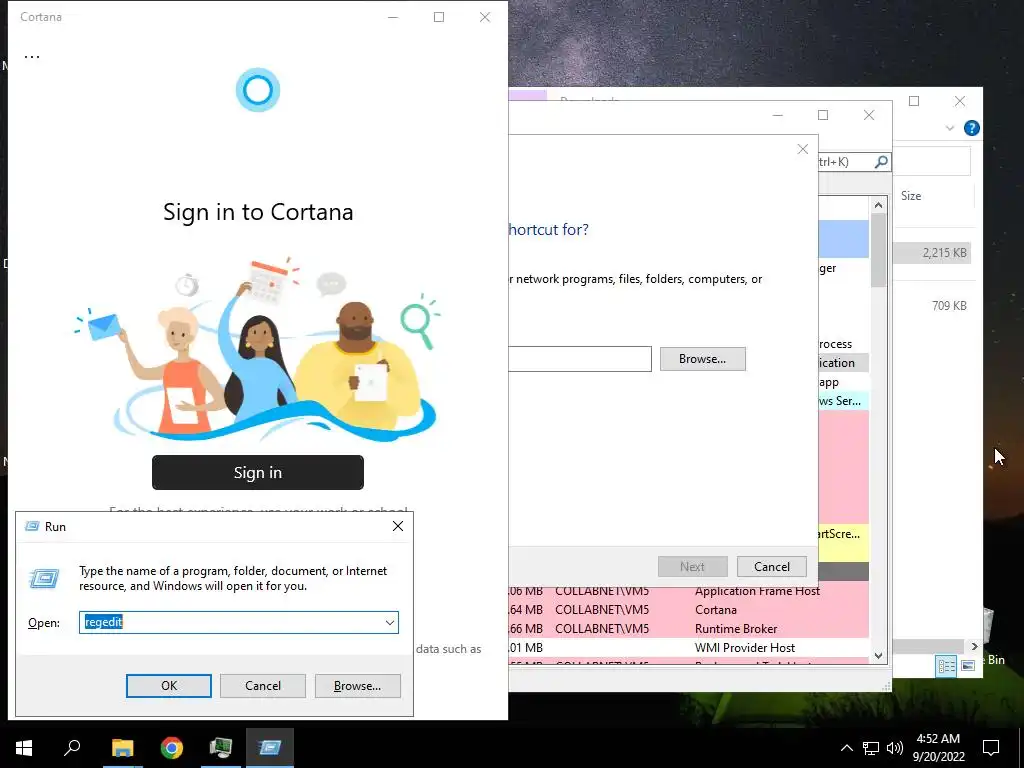Expand the Run dialog Open dropdown
Image resolution: width=1024 pixels, height=768 pixels.
tap(390, 622)
